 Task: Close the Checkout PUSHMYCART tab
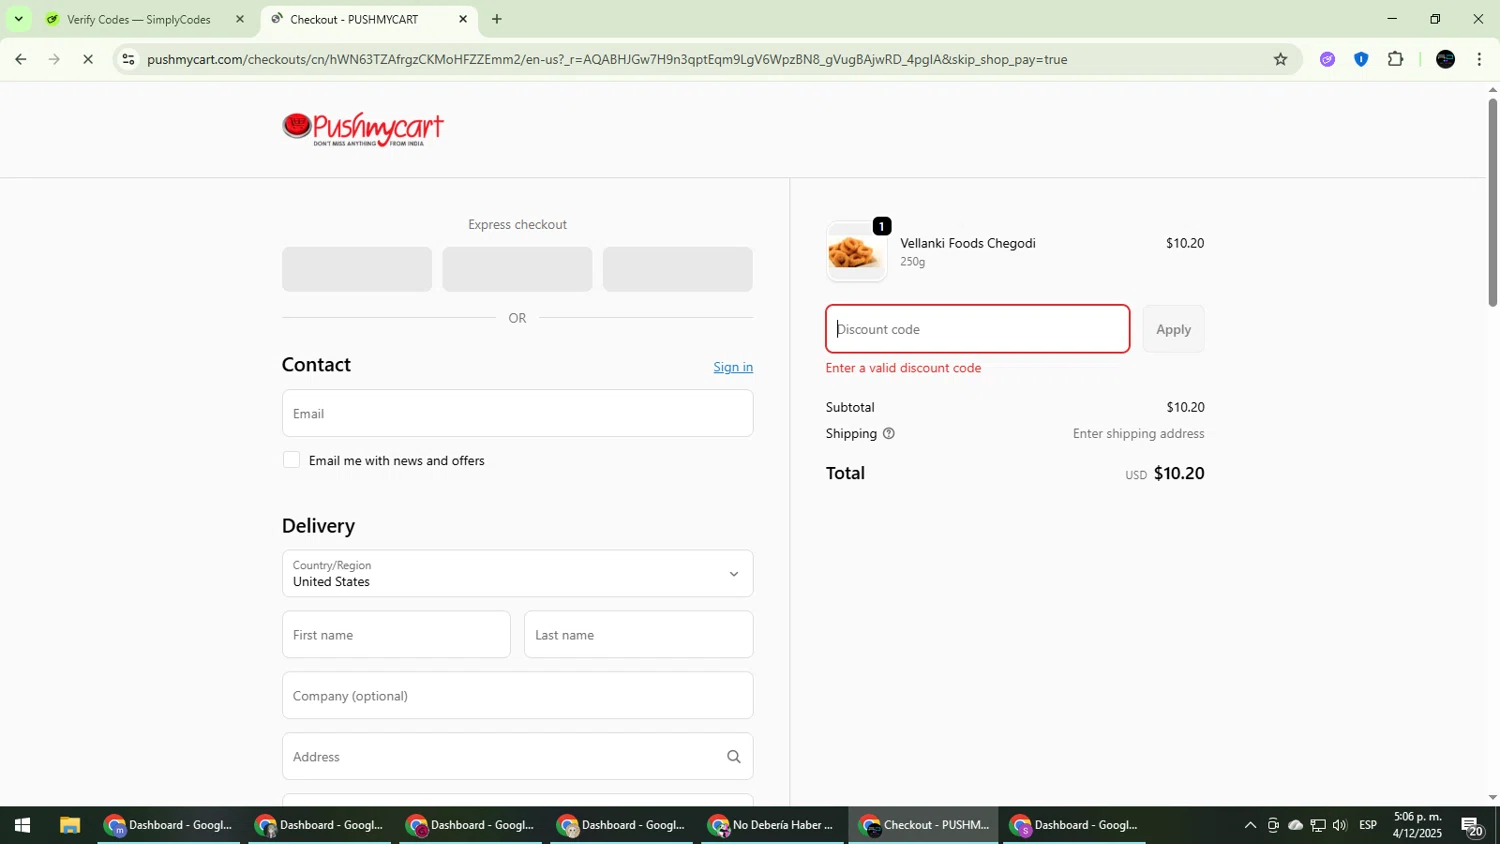(463, 19)
